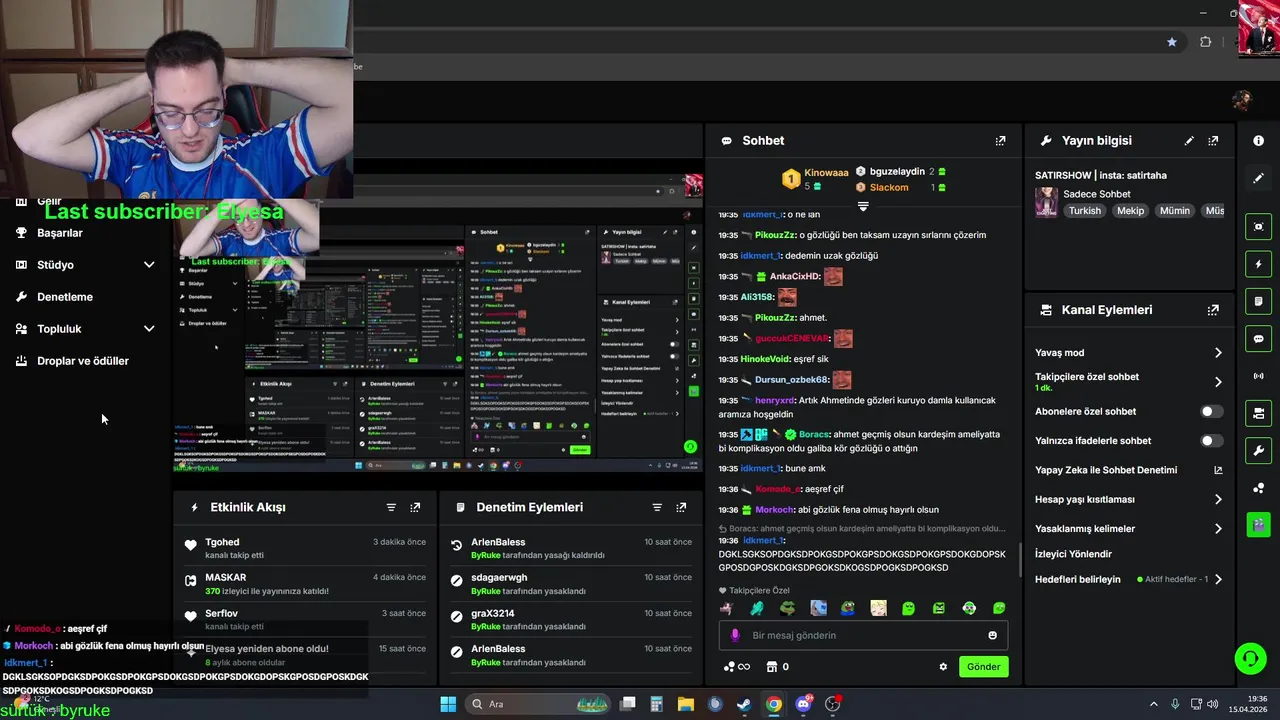Click Kinowaaa in chat leaderboard
The height and width of the screenshot is (720, 1280).
826,173
